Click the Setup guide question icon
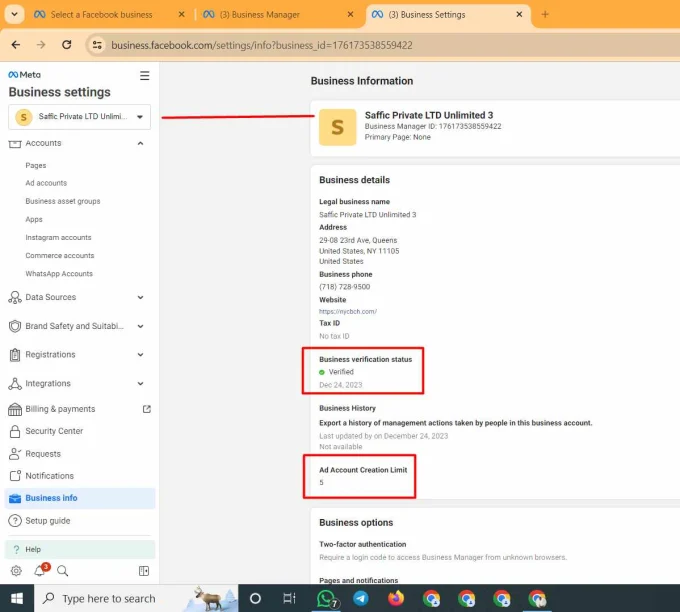The height and width of the screenshot is (612, 680). 15,520
